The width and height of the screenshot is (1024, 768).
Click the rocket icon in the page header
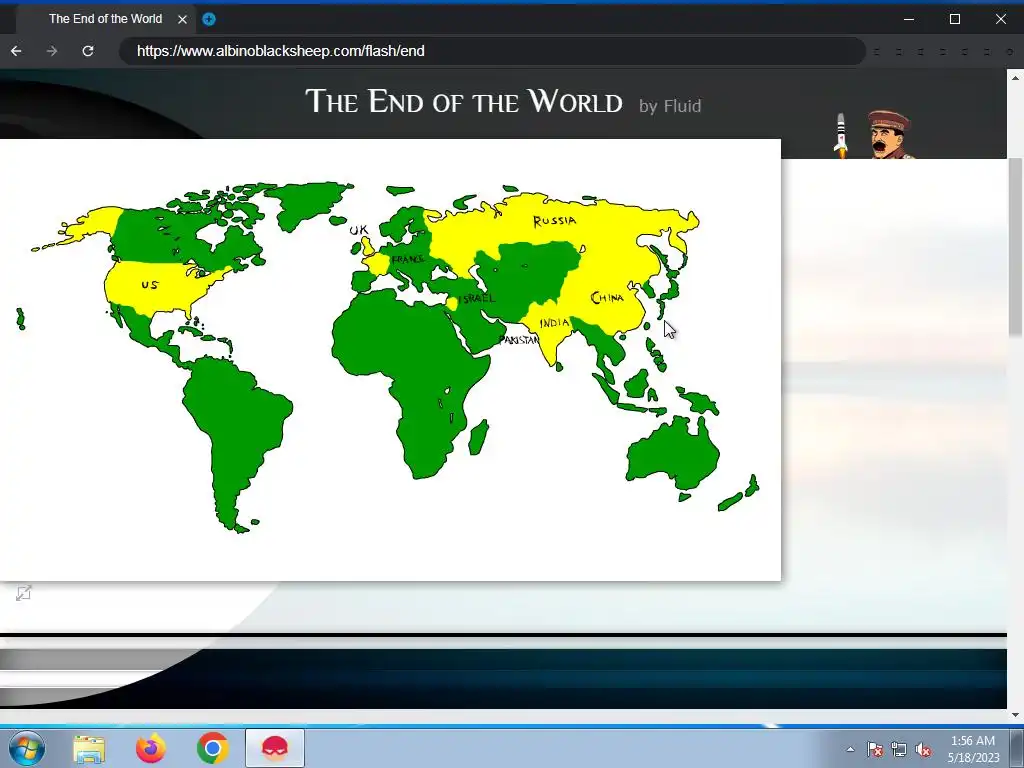(841, 135)
